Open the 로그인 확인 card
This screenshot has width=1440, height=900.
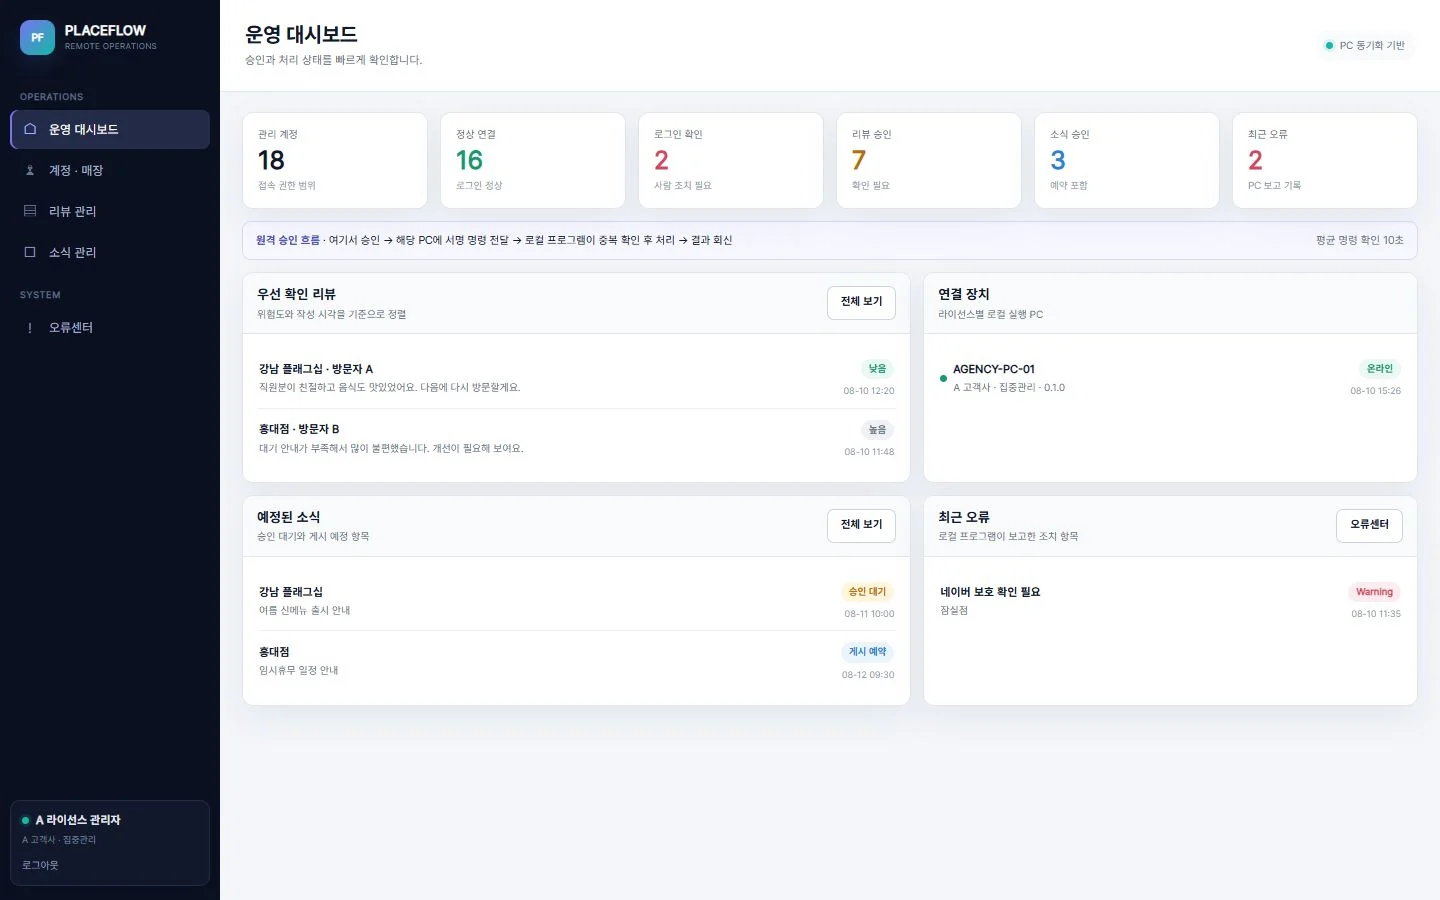pyautogui.click(x=731, y=160)
